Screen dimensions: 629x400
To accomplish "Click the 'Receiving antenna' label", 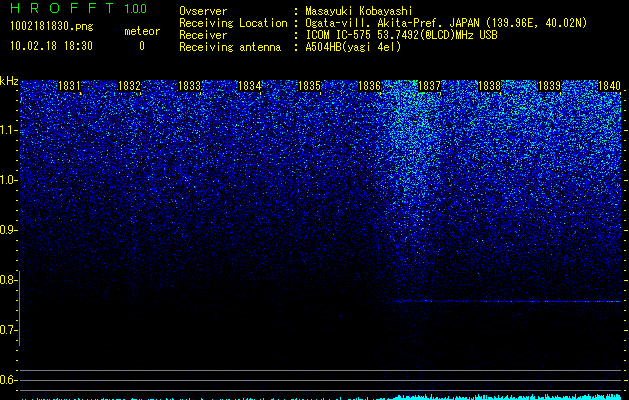I will (230, 47).
